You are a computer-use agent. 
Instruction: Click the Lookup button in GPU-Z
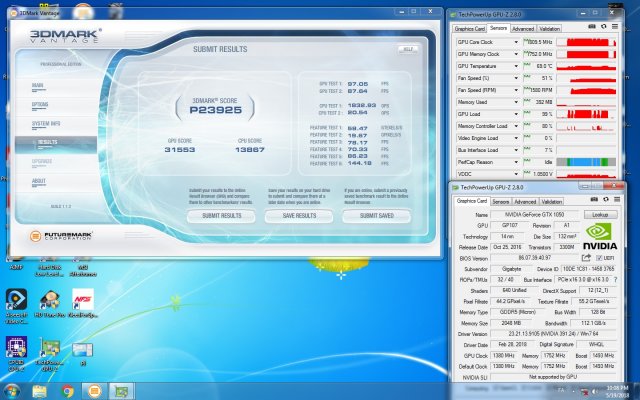[x=601, y=214]
